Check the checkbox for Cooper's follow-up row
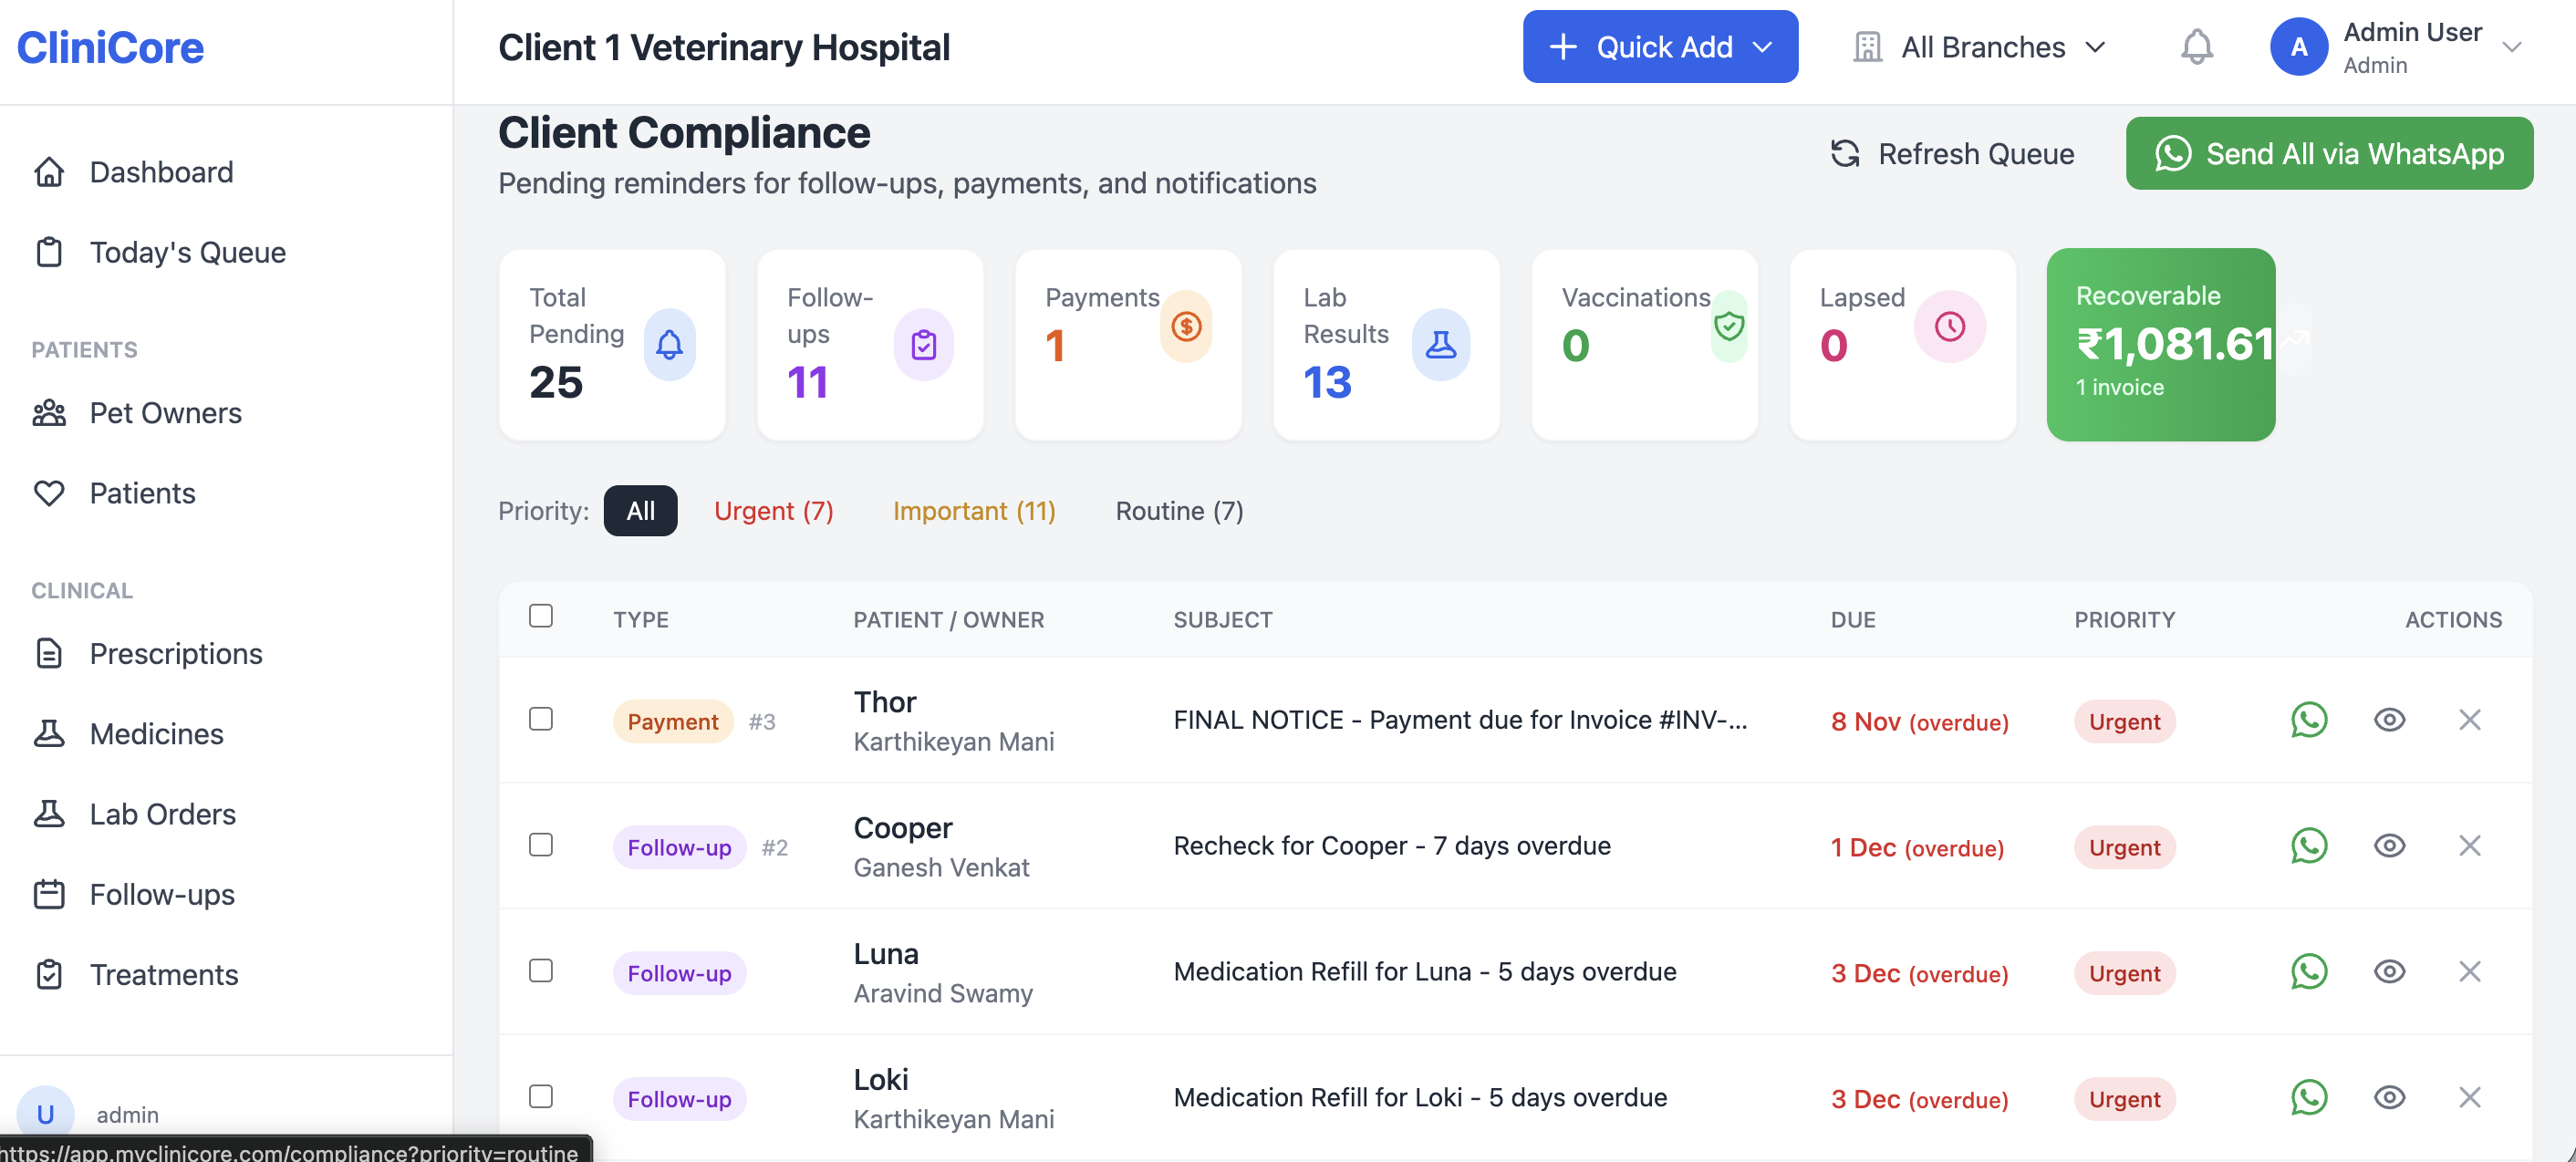This screenshot has width=2576, height=1162. pos(541,845)
